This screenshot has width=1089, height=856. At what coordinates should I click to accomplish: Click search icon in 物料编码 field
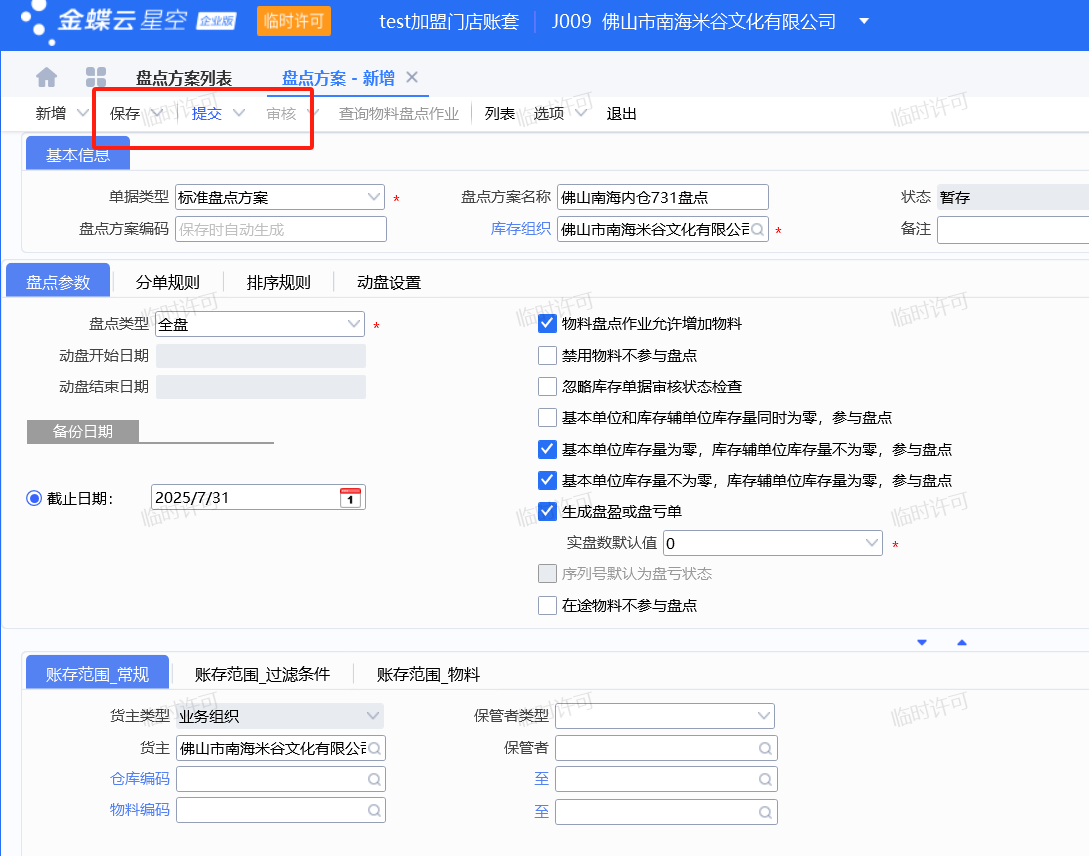[x=374, y=810]
